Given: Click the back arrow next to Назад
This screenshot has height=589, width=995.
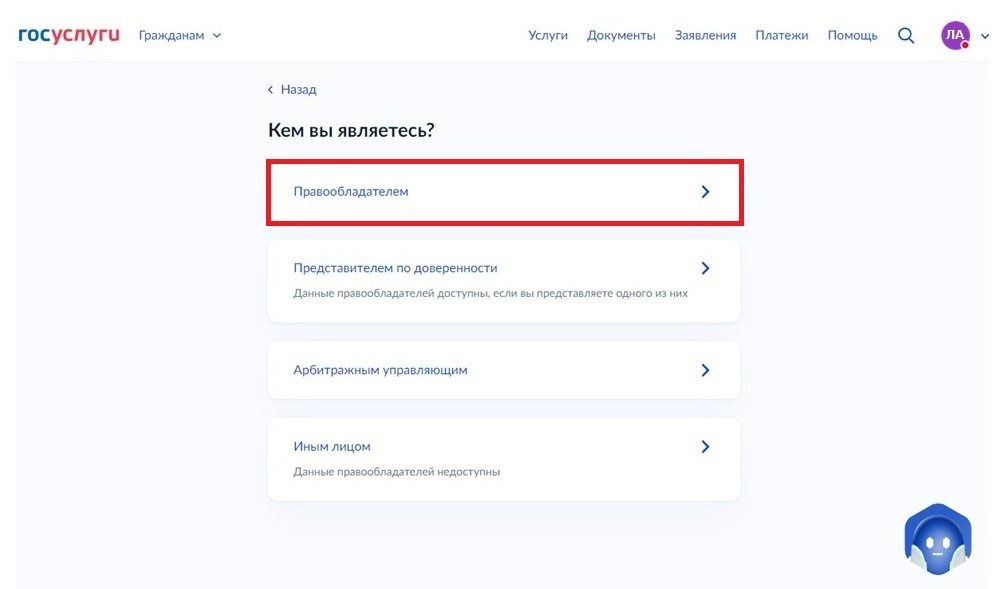Looking at the screenshot, I should click(270, 89).
